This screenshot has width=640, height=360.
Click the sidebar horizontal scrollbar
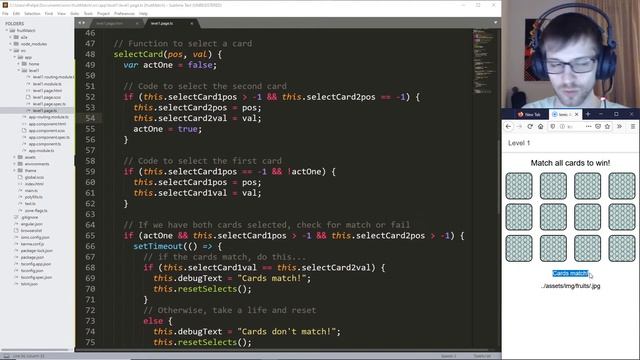point(35,350)
